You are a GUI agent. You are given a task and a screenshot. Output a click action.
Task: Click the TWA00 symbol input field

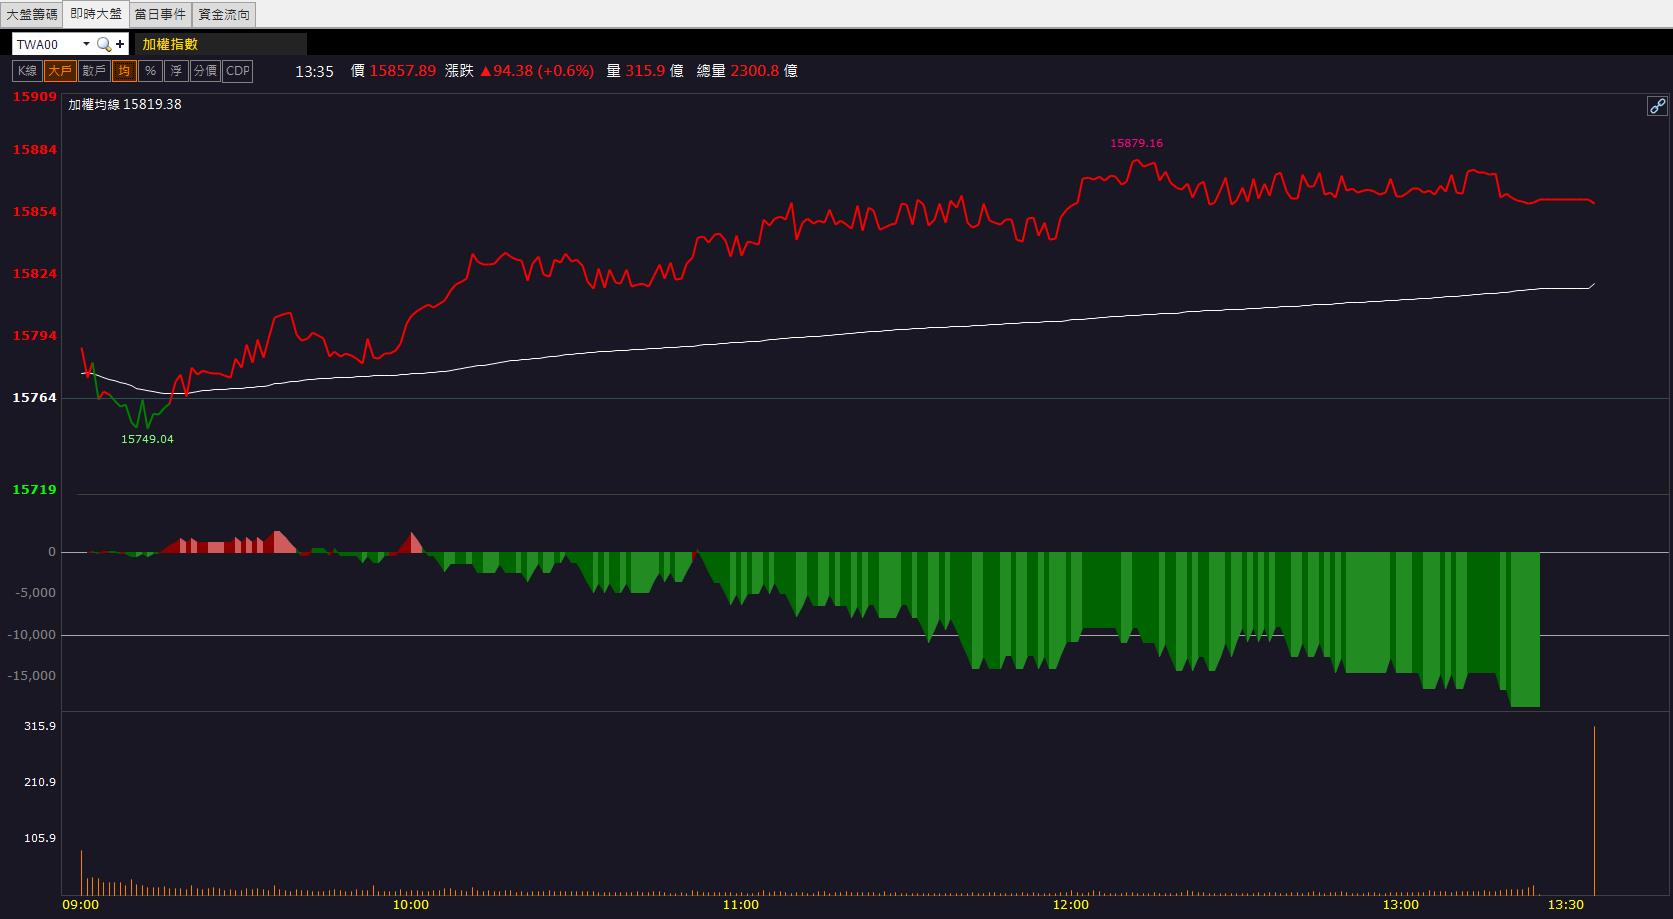pyautogui.click(x=46, y=44)
